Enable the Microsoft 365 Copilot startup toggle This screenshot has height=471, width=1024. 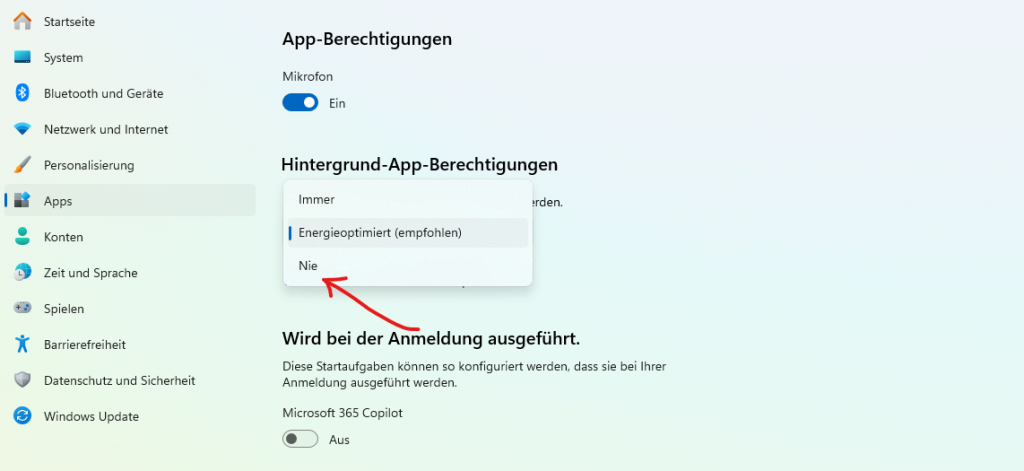[x=300, y=439]
